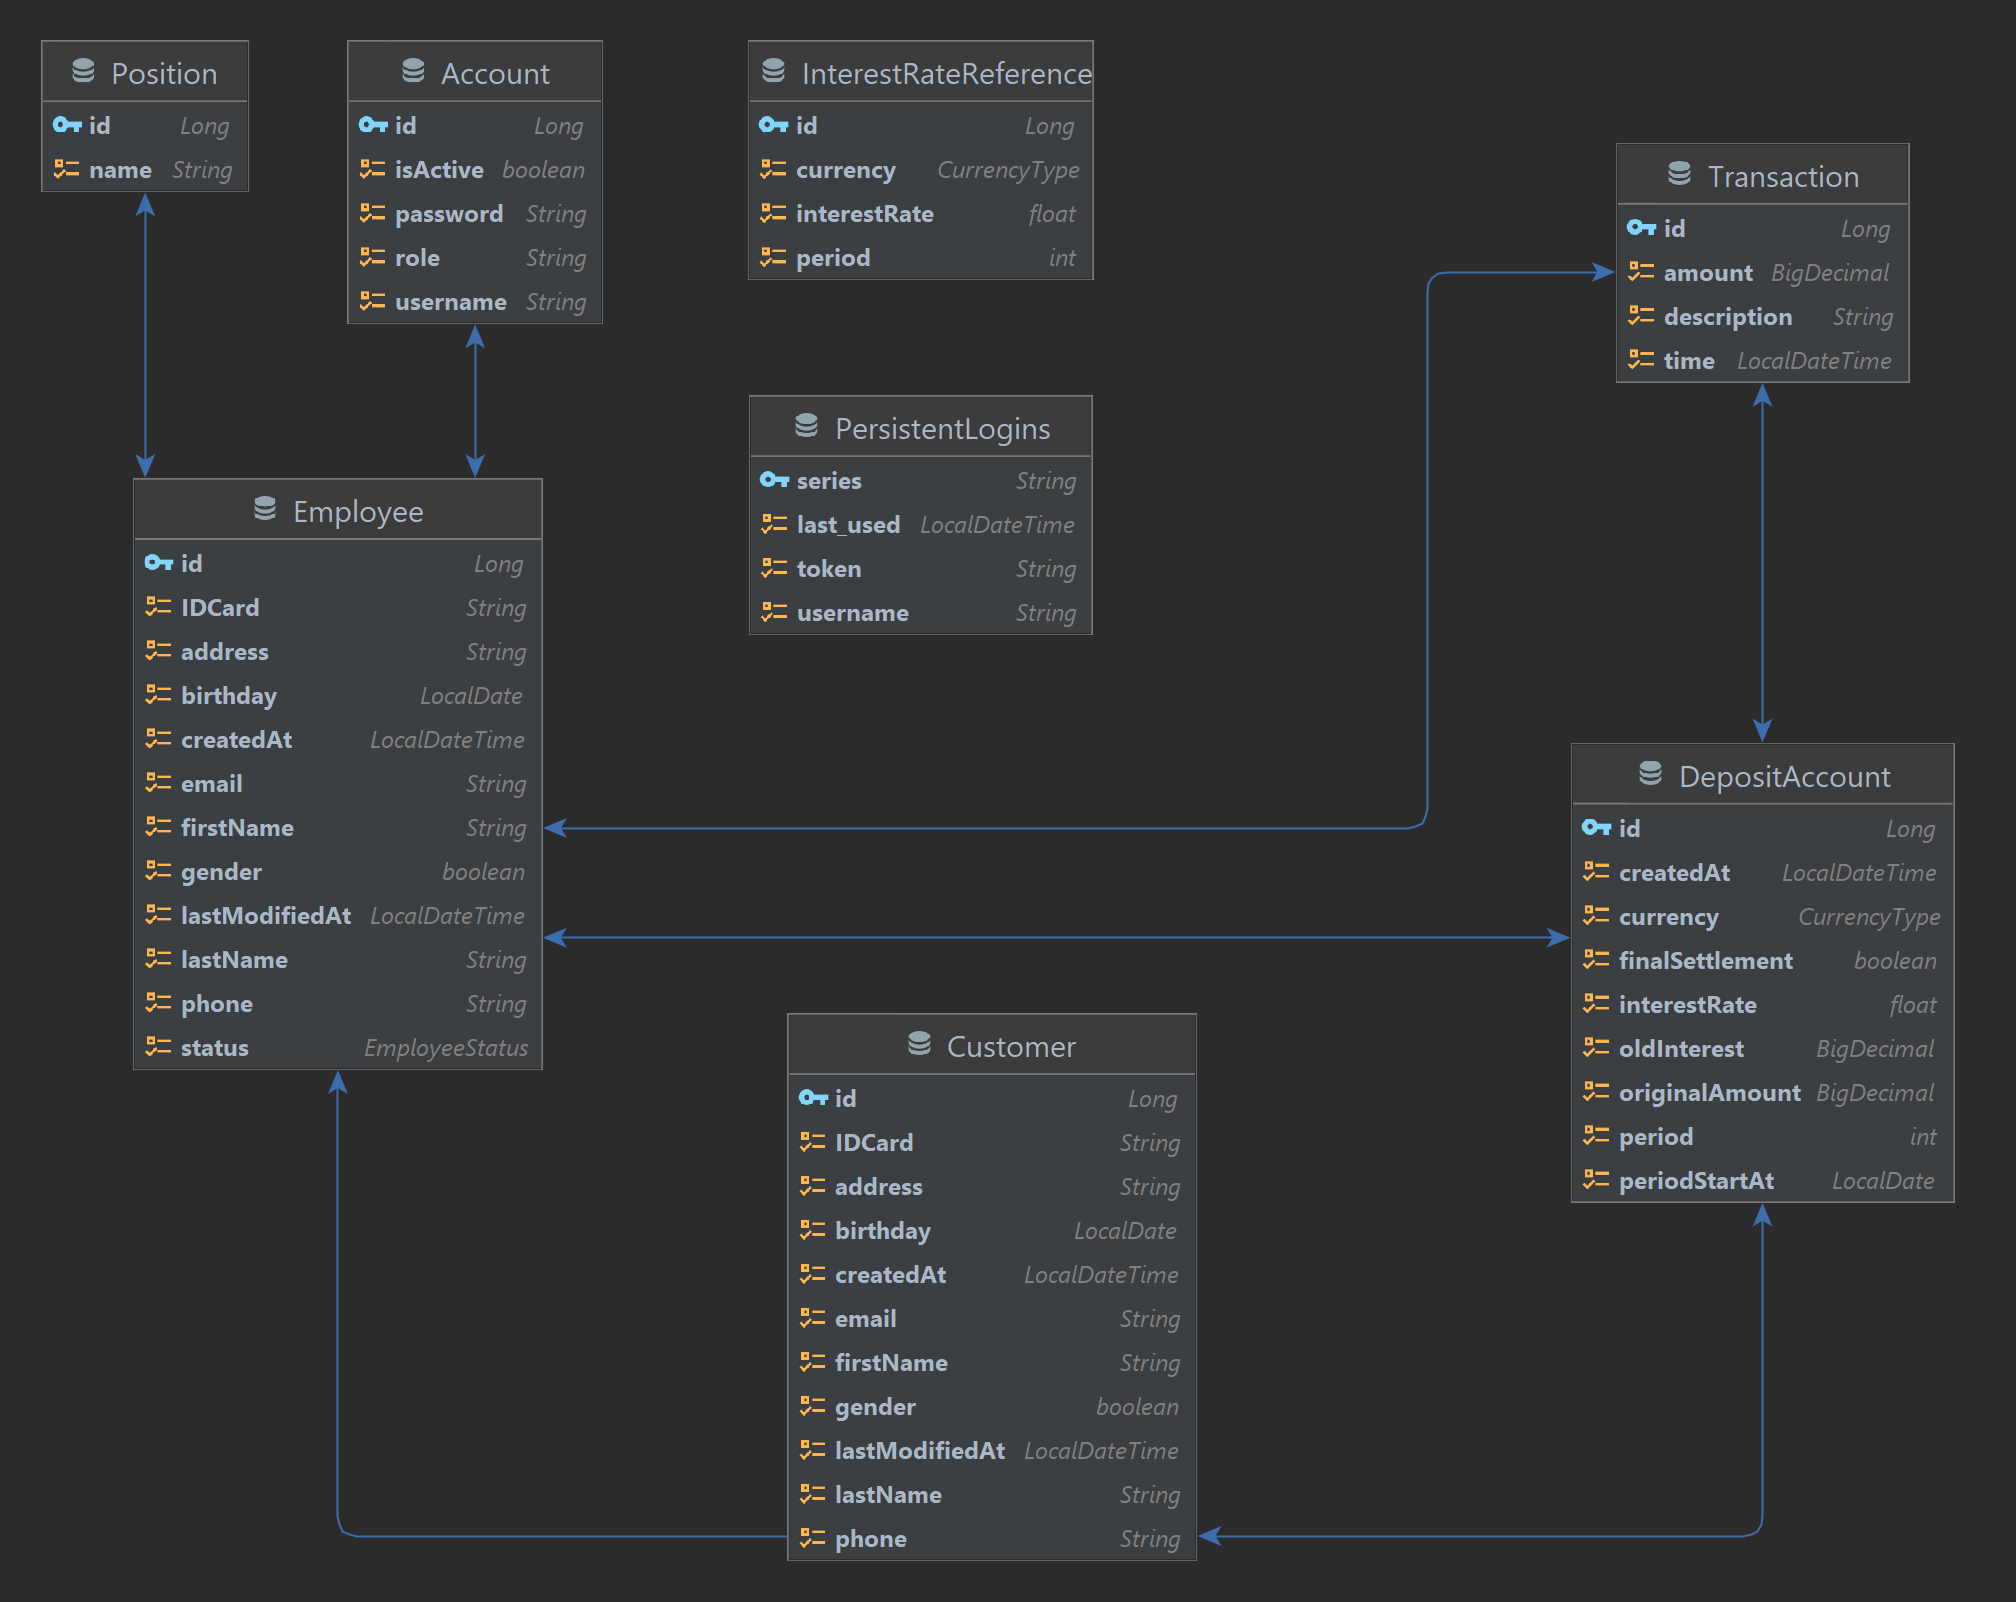The image size is (2016, 1602).
Task: Select the IDCard column in Employee
Action: 338,607
